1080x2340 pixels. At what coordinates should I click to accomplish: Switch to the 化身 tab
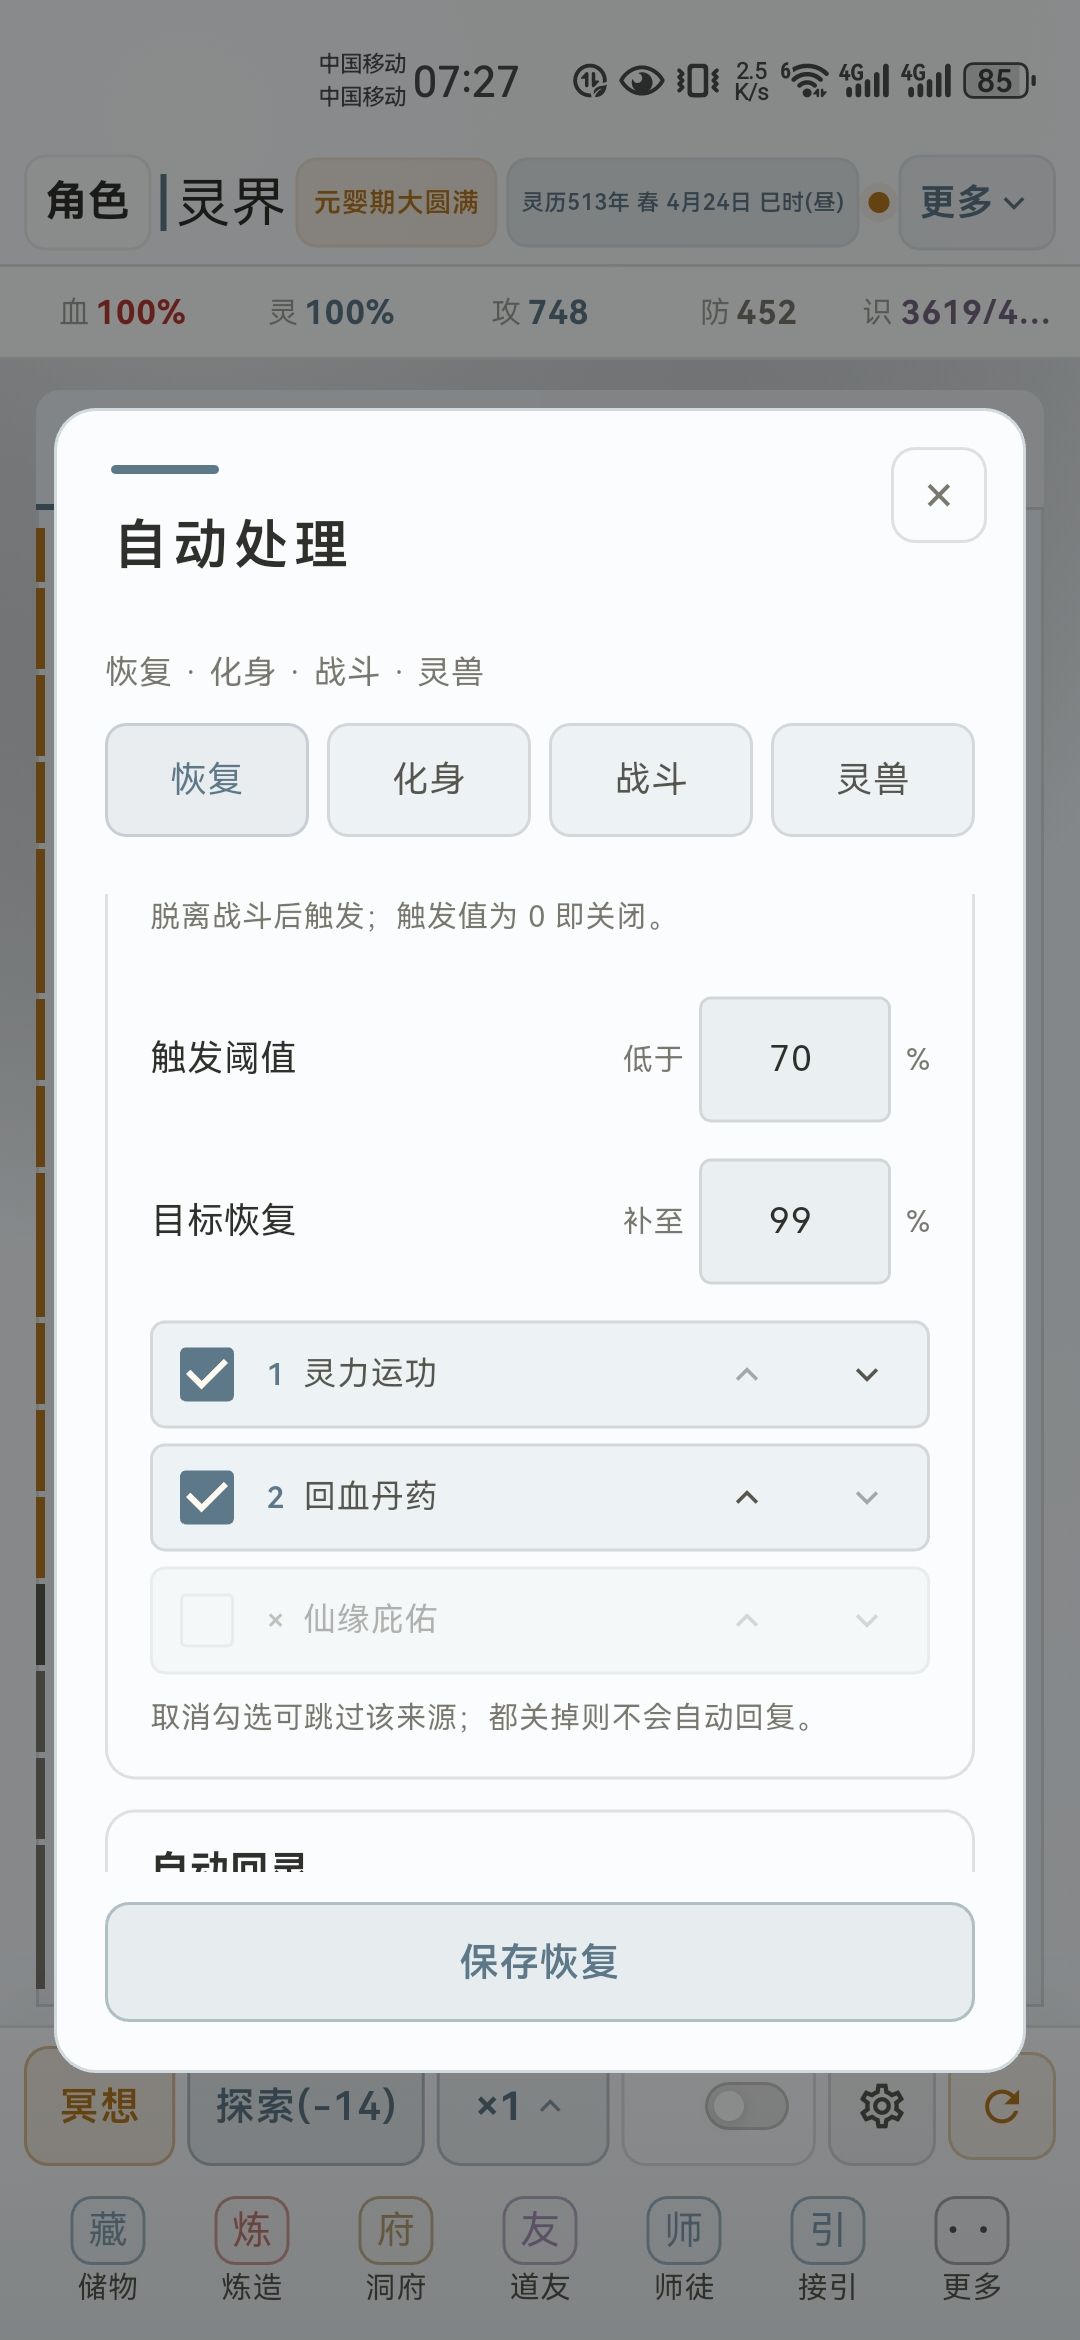pos(429,779)
